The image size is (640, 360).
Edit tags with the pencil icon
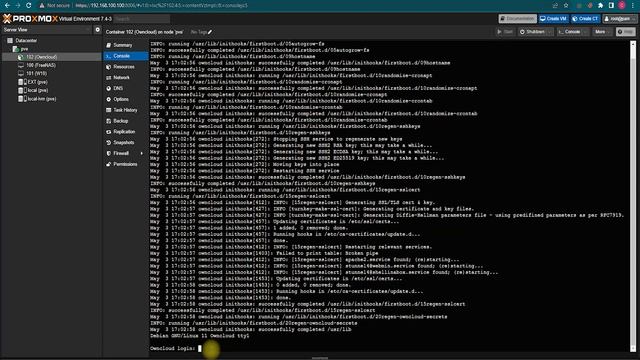(210, 32)
